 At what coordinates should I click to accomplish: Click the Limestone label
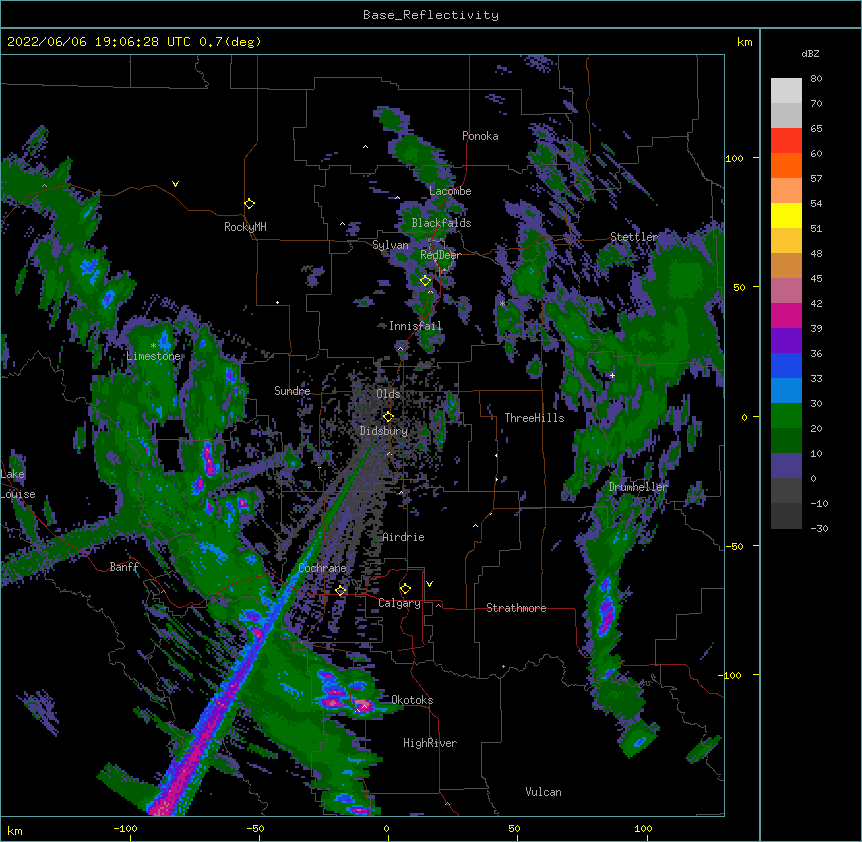(x=153, y=356)
